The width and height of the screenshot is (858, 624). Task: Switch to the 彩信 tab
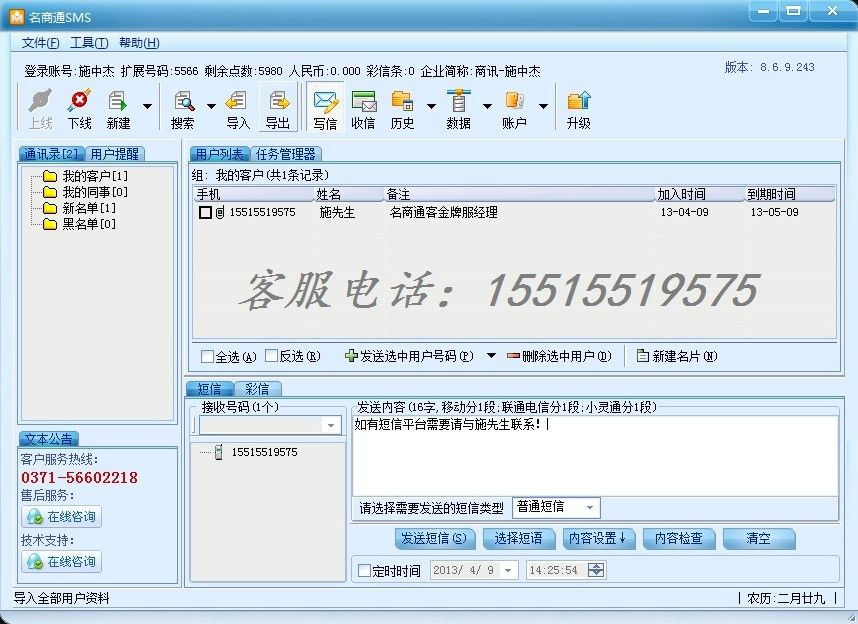tap(257, 389)
